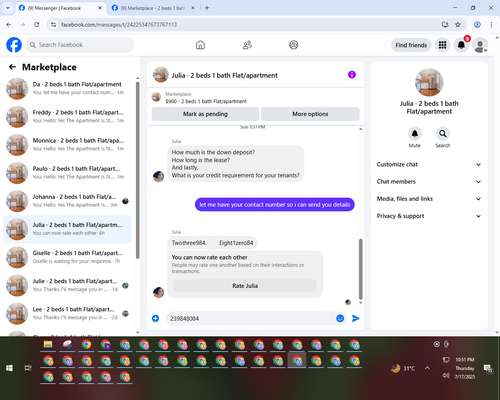This screenshot has width=500, height=400.
Task: Go back using the Marketplace arrow
Action: pos(12,67)
